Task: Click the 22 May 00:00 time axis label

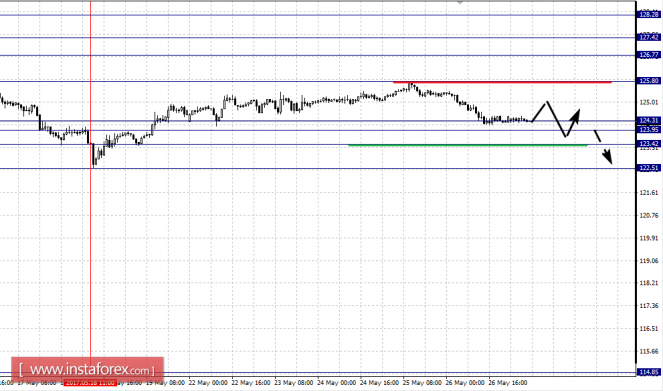Action: 208,383
